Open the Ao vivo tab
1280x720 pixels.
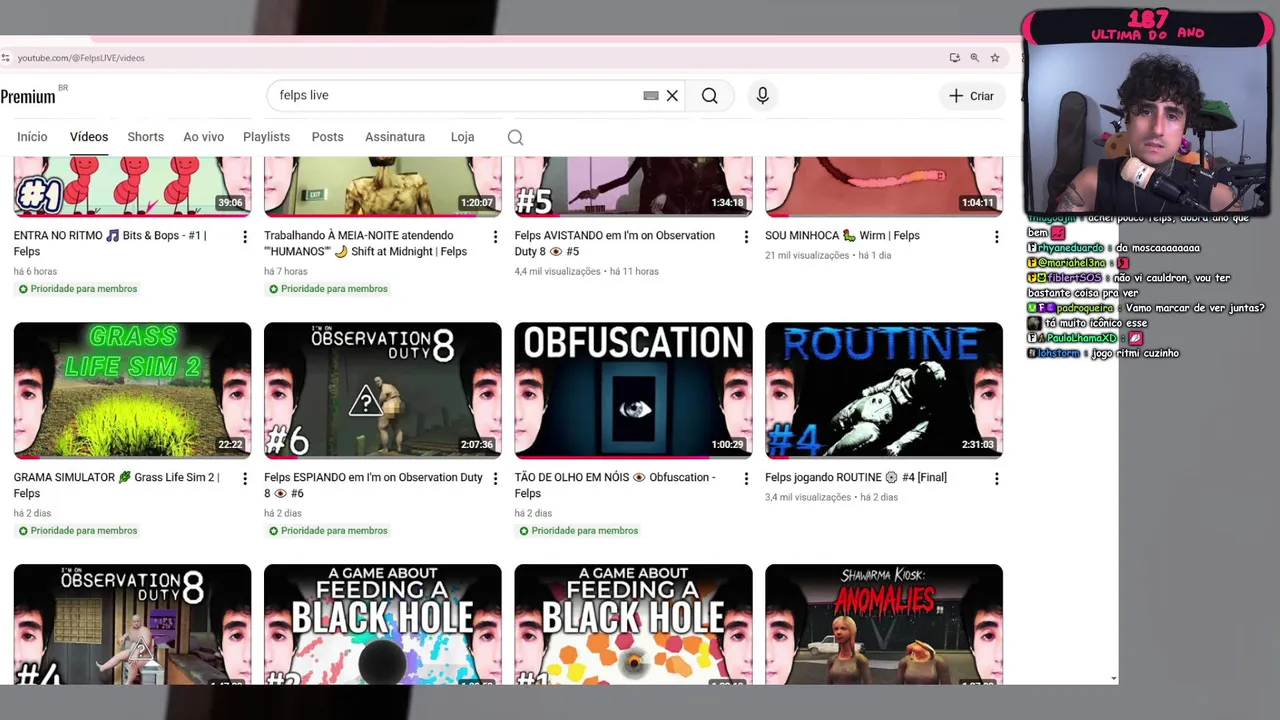(x=203, y=137)
